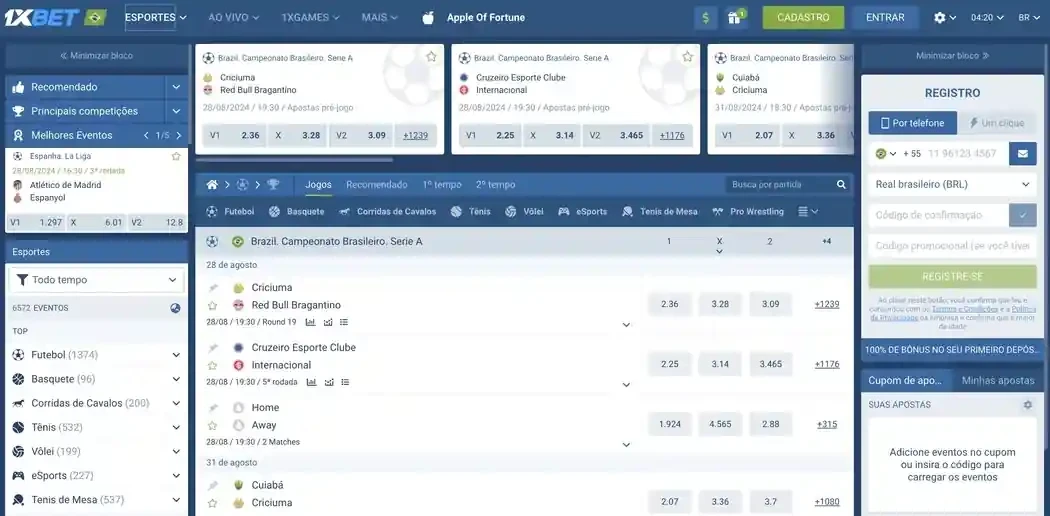Open statistics chart icon for Criciuma match
This screenshot has width=1050, height=516.
click(311, 322)
